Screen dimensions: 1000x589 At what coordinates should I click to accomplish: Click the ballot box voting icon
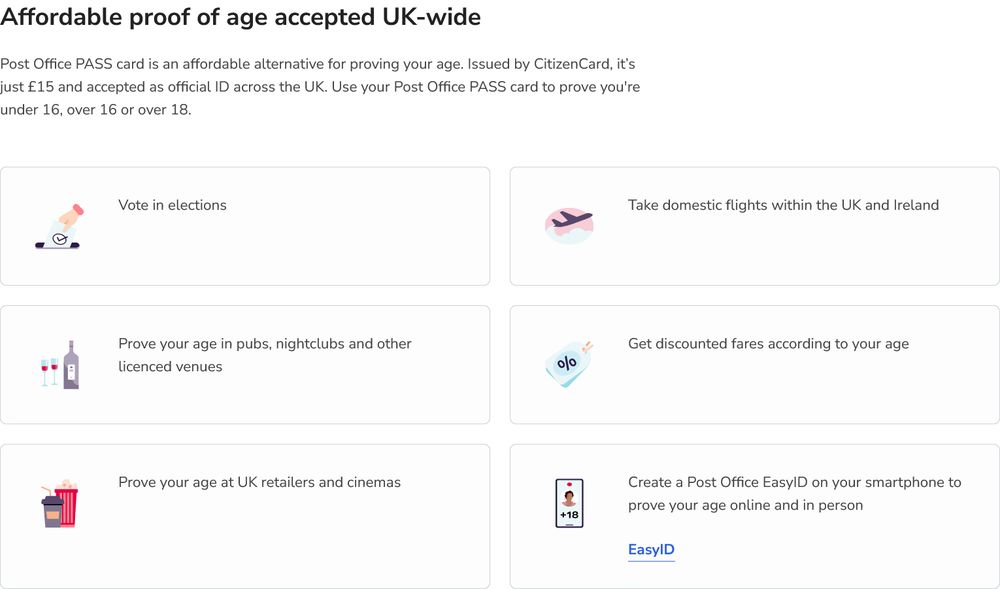pyautogui.click(x=59, y=227)
